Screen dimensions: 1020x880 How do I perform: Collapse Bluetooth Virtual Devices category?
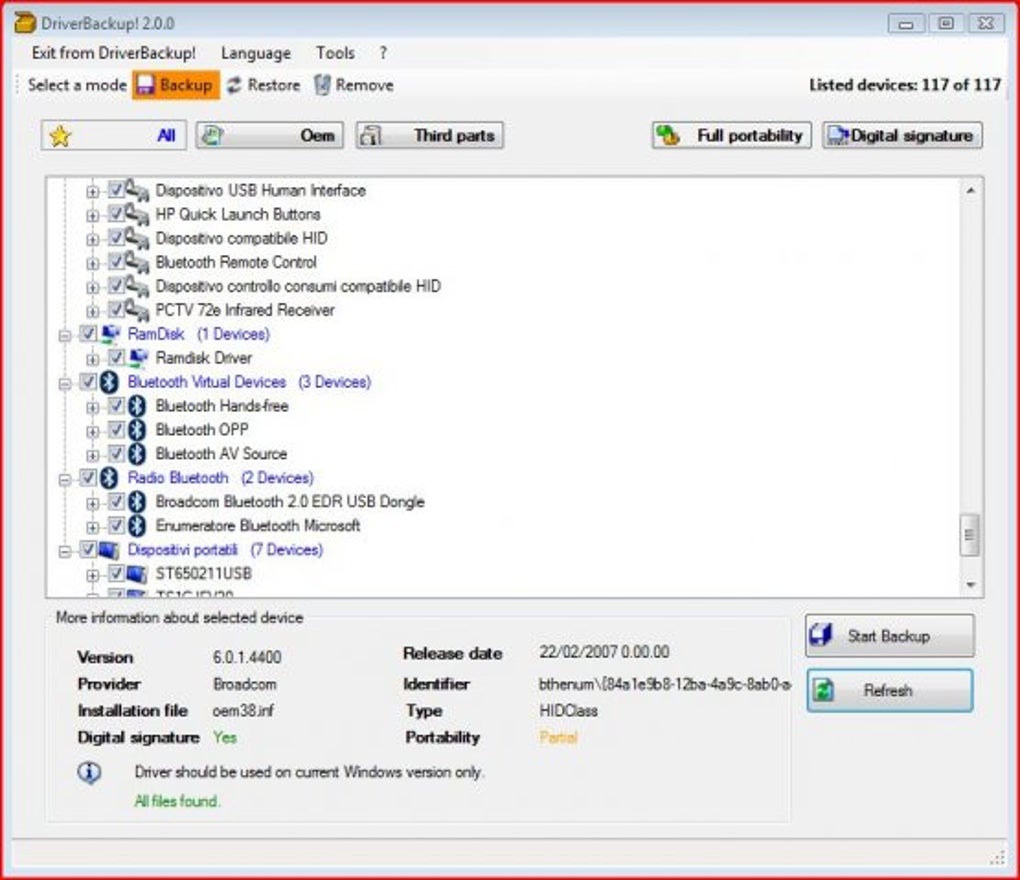pos(64,384)
